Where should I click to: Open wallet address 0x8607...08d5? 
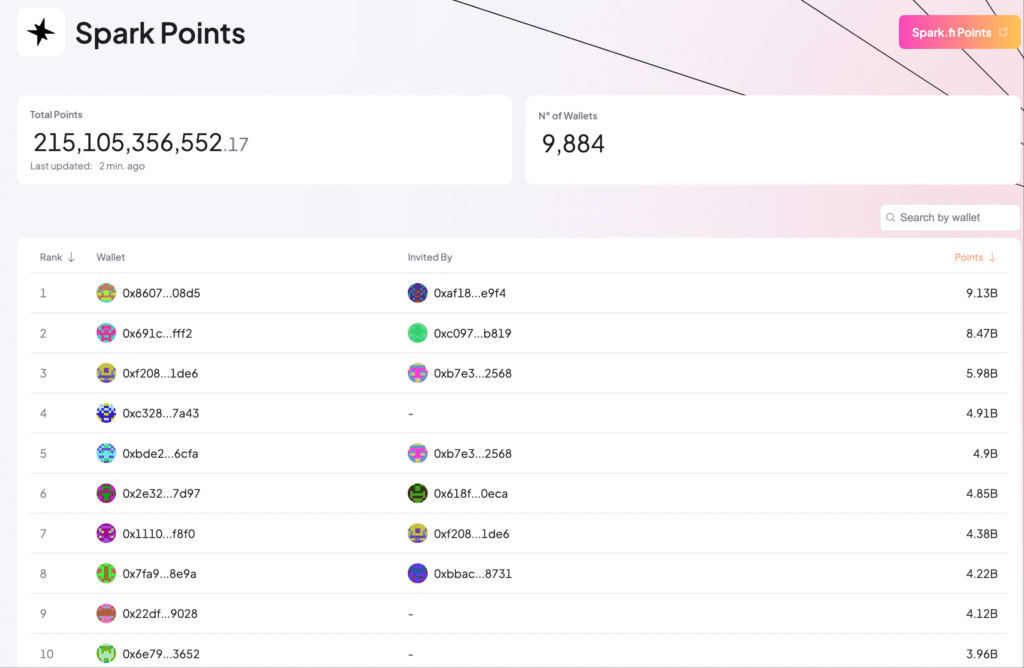(x=161, y=293)
